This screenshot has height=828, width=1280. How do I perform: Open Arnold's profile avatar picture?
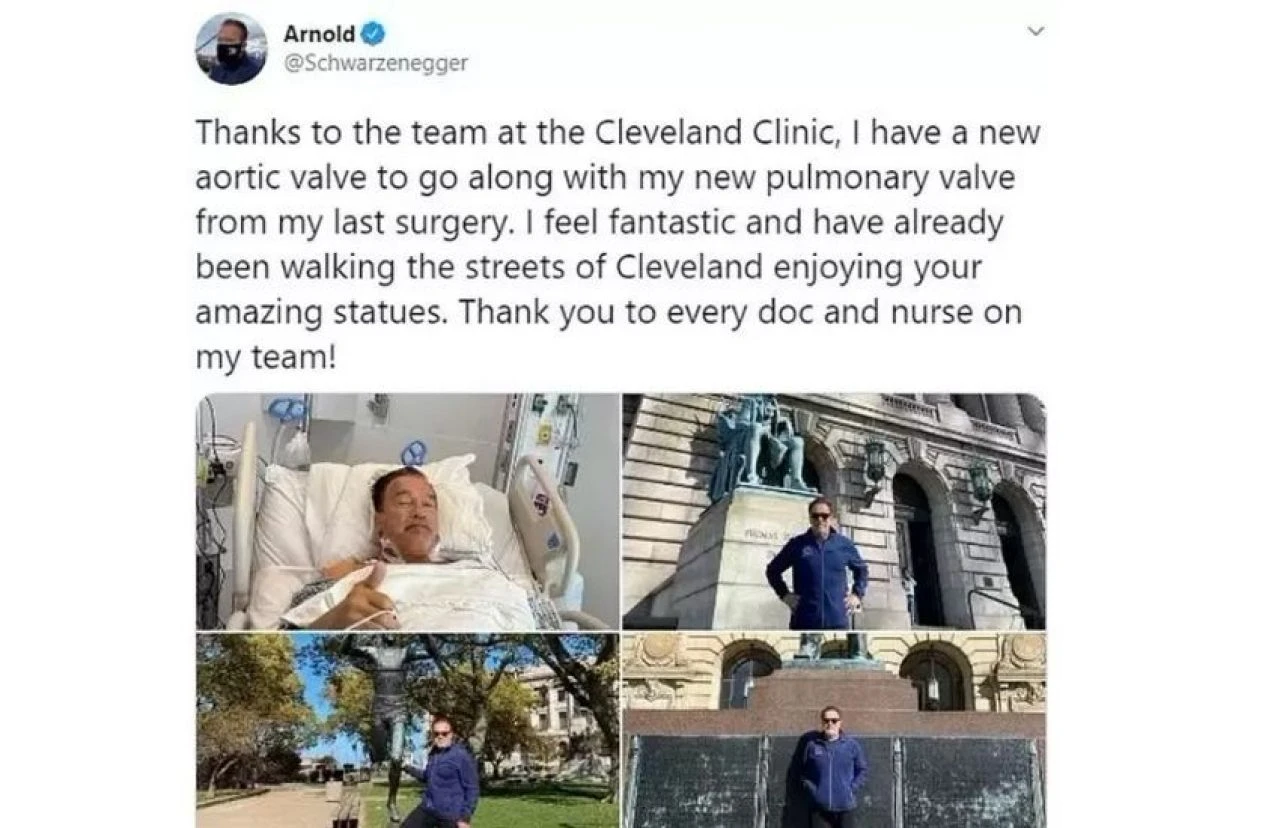[231, 49]
